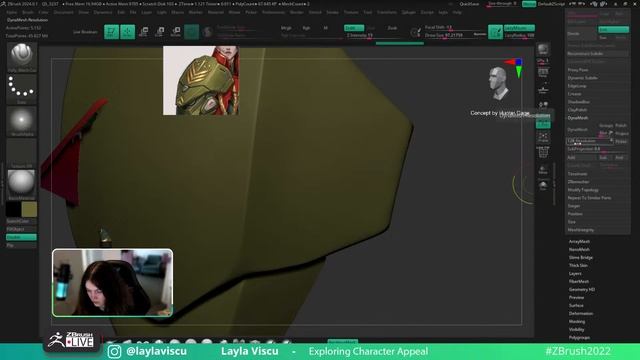Toggle the Gizmo 3D icon
The image size is (640, 360).
pos(191,32)
